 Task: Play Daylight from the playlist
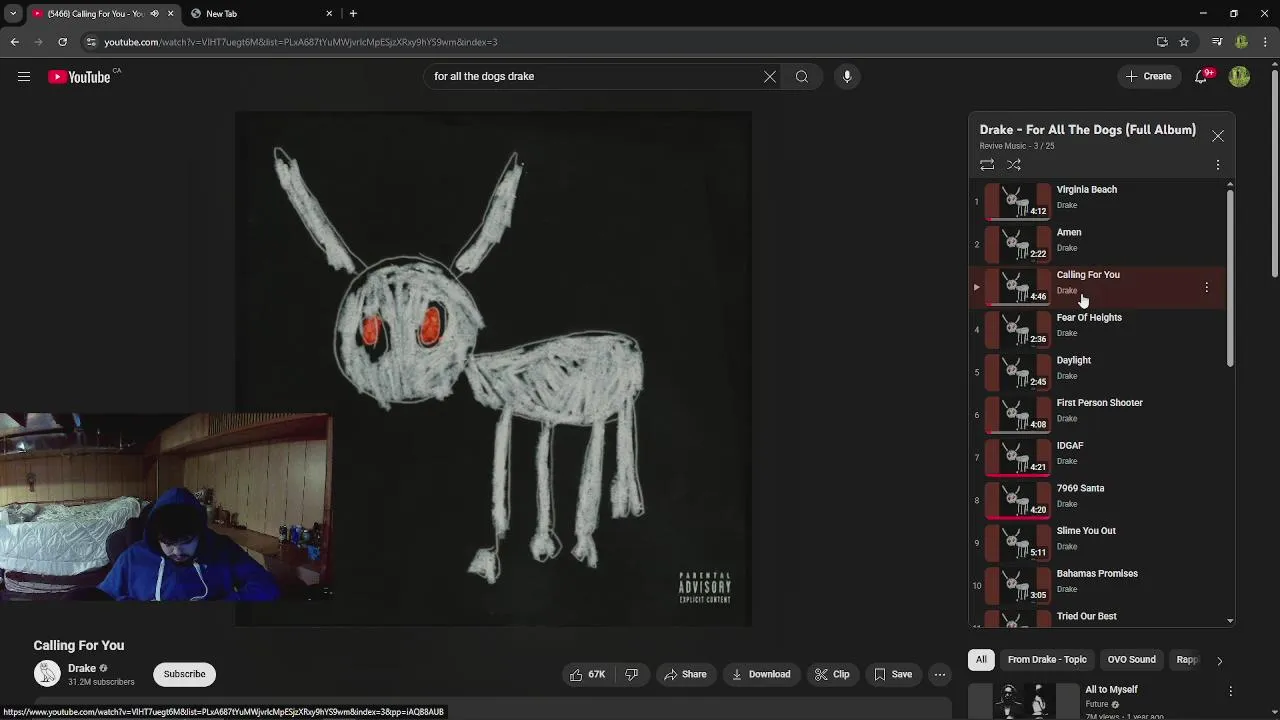[x=1098, y=372]
